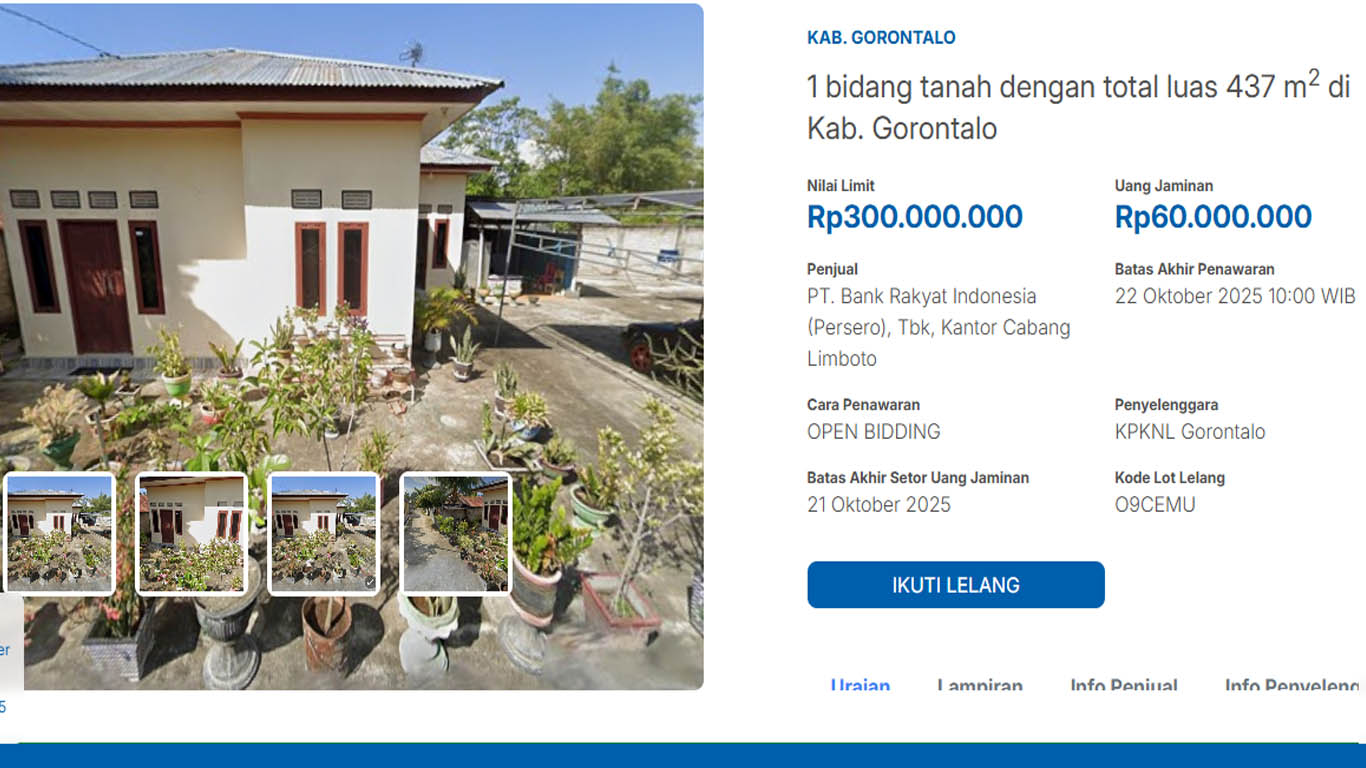Click the bid deadline 22 Oktober 2025 10:00 WIB
1366x768 pixels.
[1235, 297]
